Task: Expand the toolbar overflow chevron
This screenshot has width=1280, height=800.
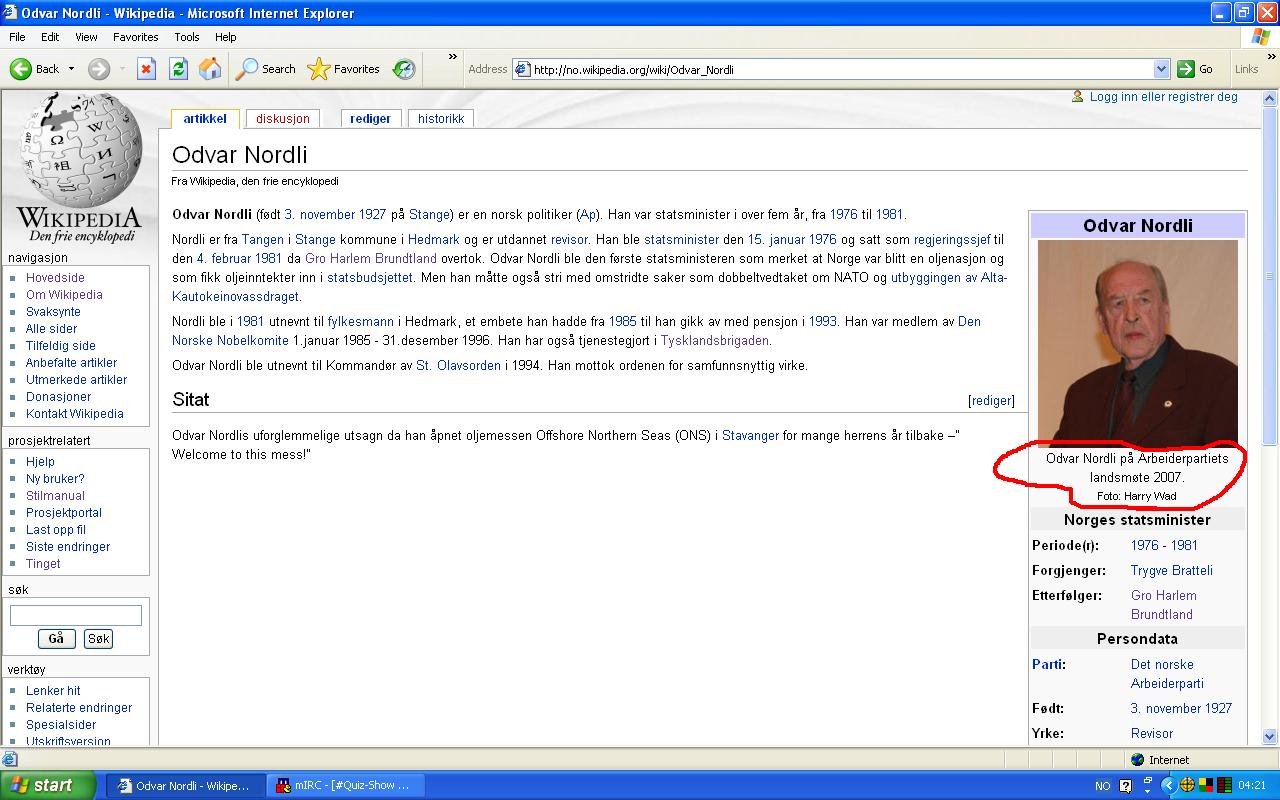Action: point(452,57)
